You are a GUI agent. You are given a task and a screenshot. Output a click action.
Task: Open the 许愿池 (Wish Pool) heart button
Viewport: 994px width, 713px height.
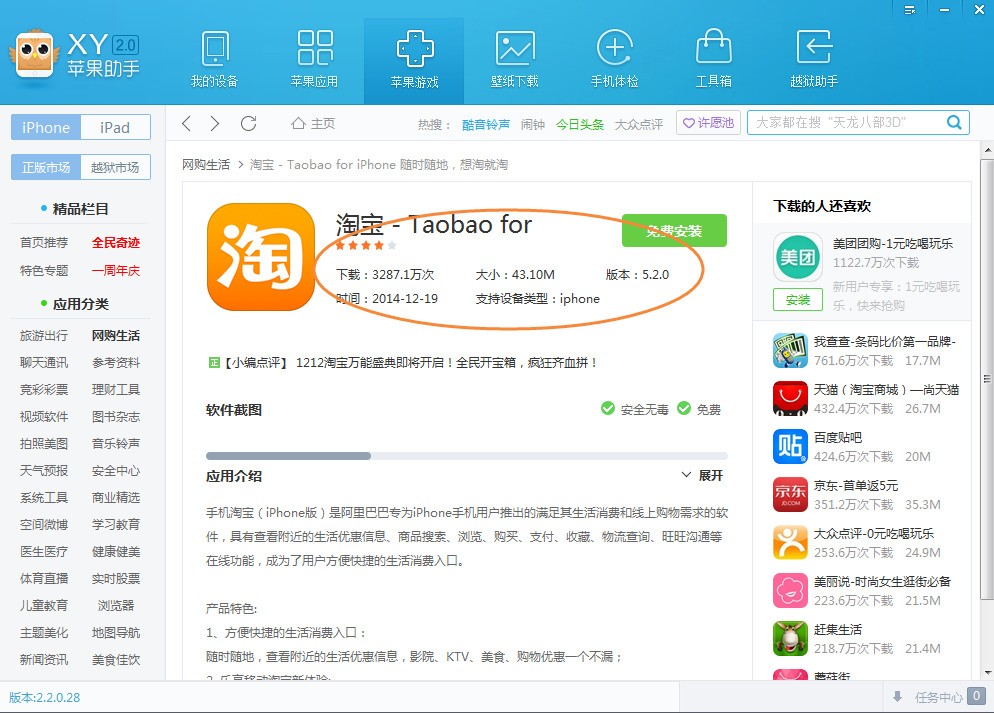point(708,122)
